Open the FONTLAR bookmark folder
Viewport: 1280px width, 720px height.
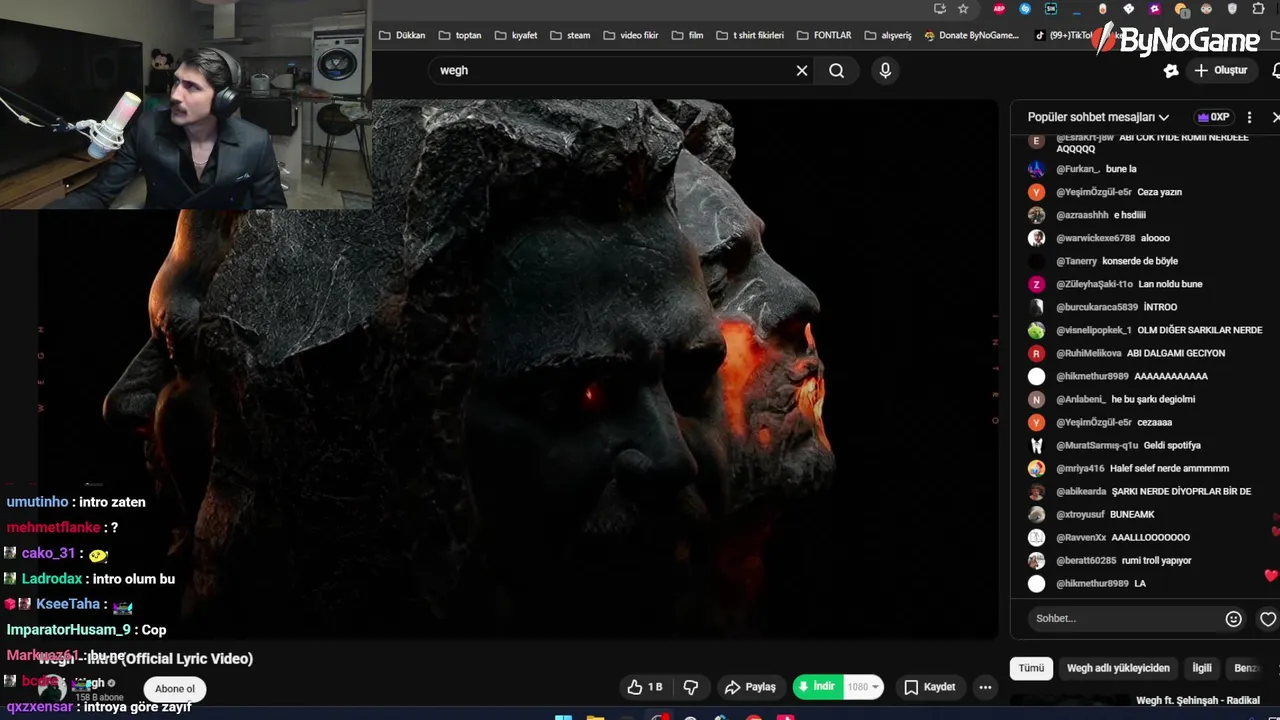(x=824, y=35)
